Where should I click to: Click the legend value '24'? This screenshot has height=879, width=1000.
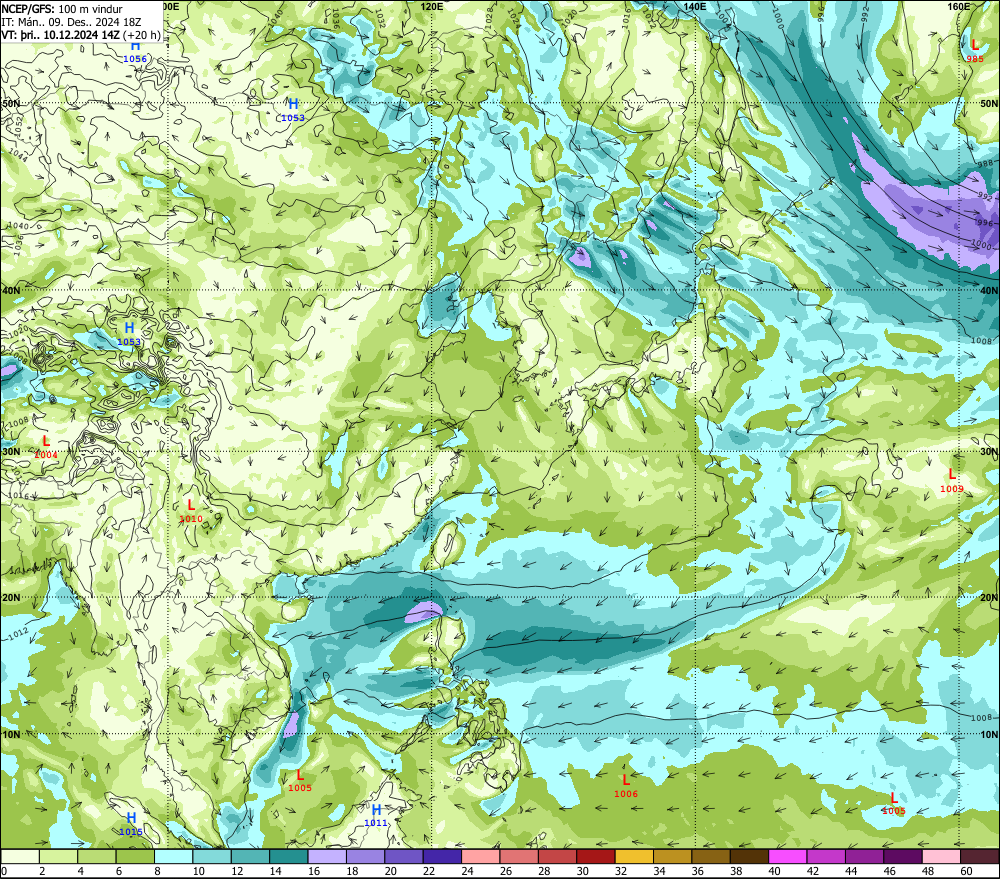467,871
